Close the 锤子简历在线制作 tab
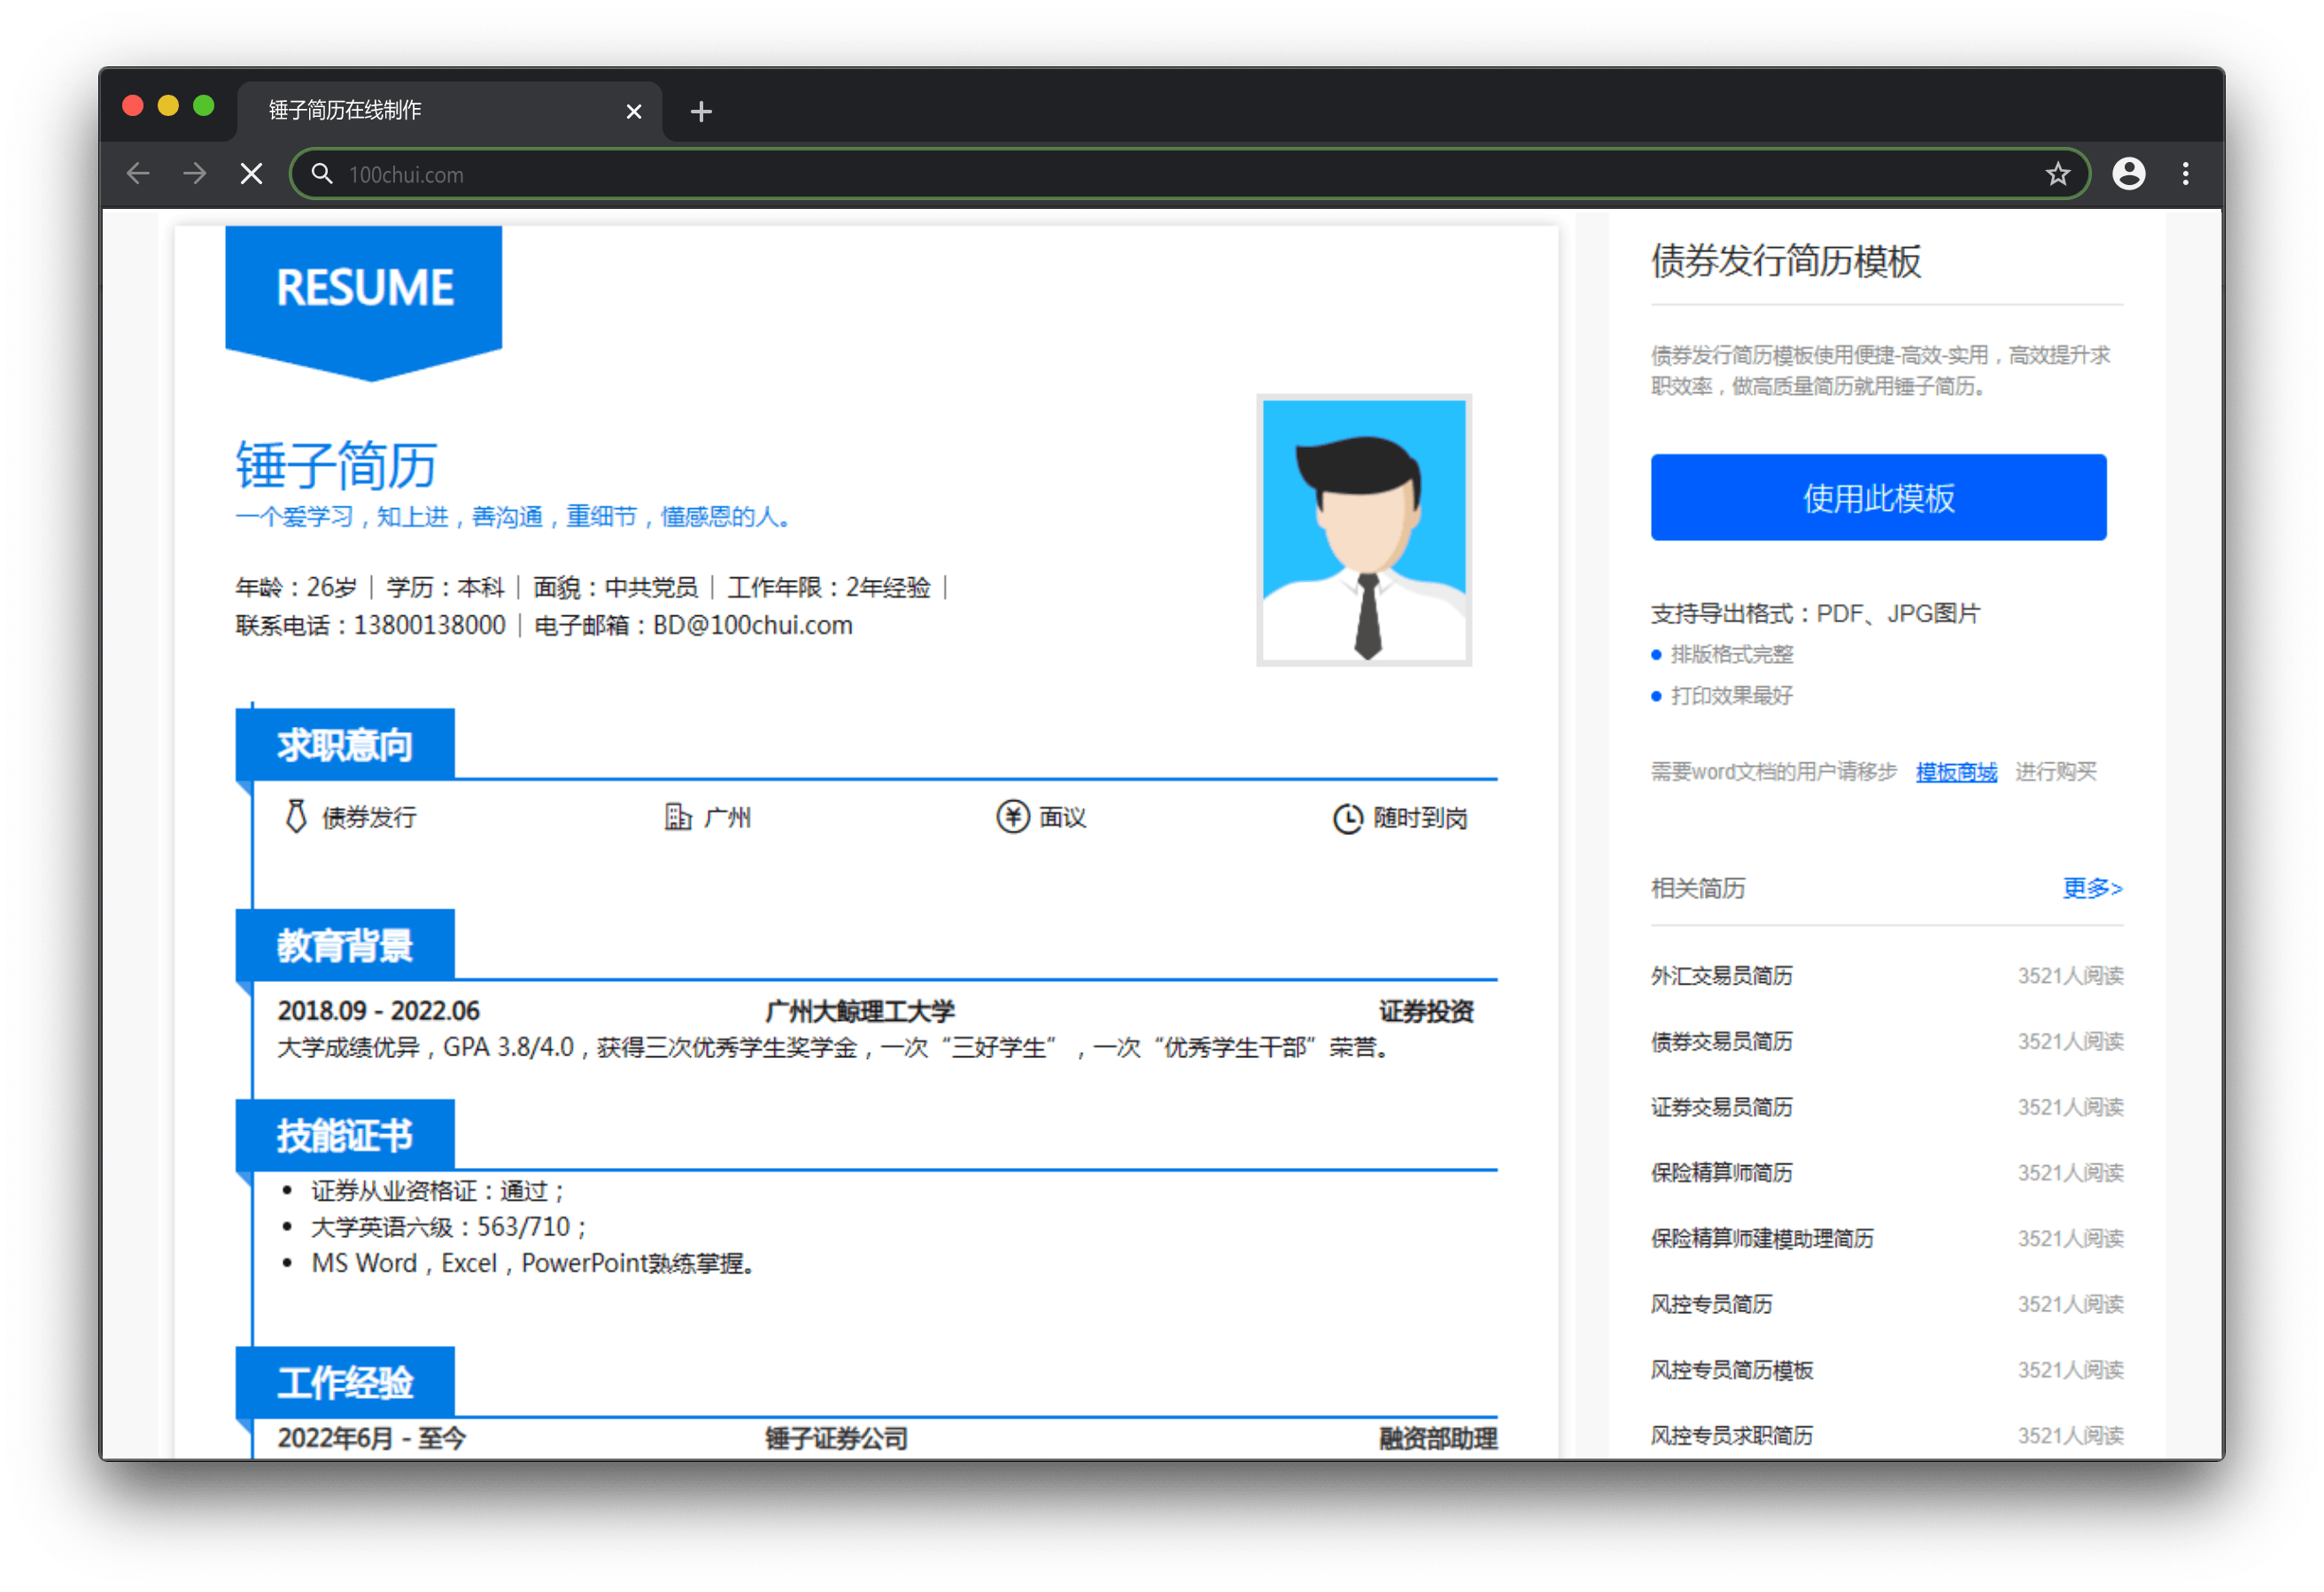Image resolution: width=2324 pixels, height=1592 pixels. tap(633, 111)
